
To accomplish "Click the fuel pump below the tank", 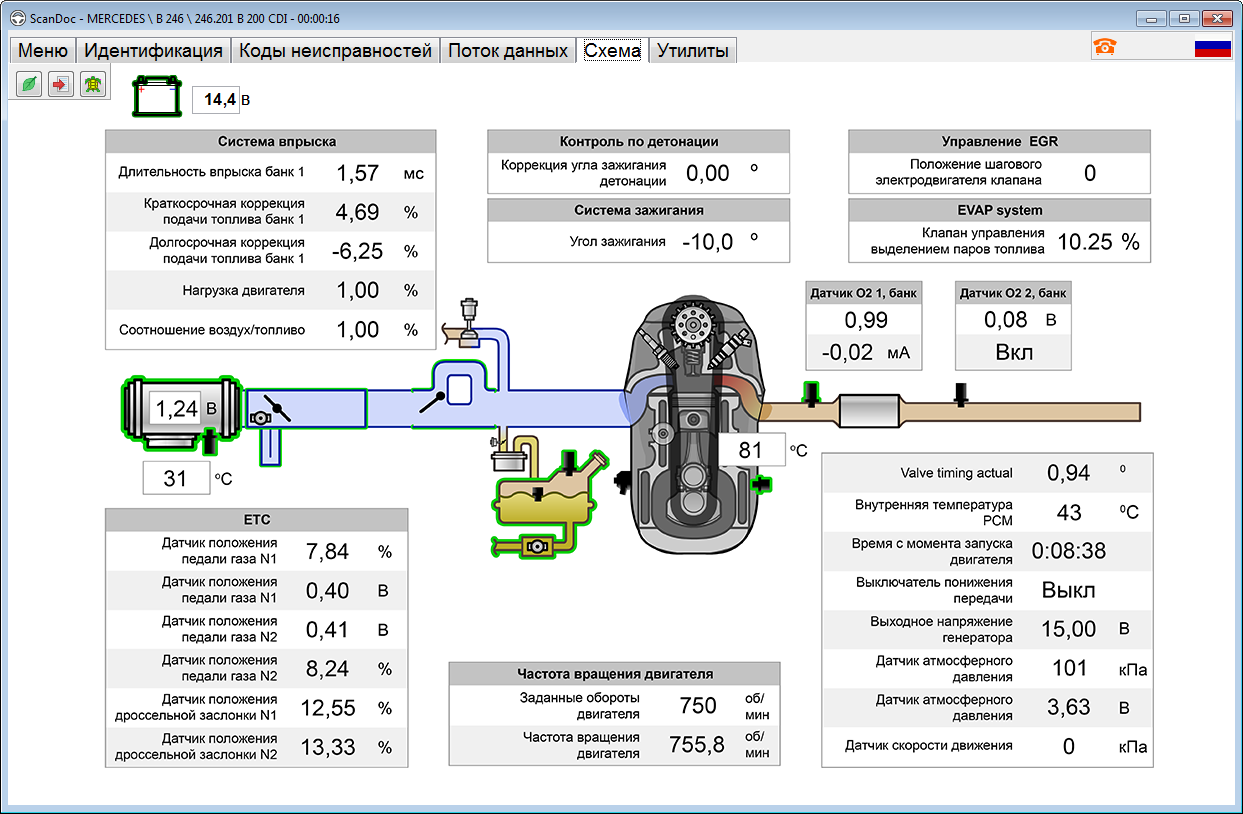I will click(x=537, y=547).
